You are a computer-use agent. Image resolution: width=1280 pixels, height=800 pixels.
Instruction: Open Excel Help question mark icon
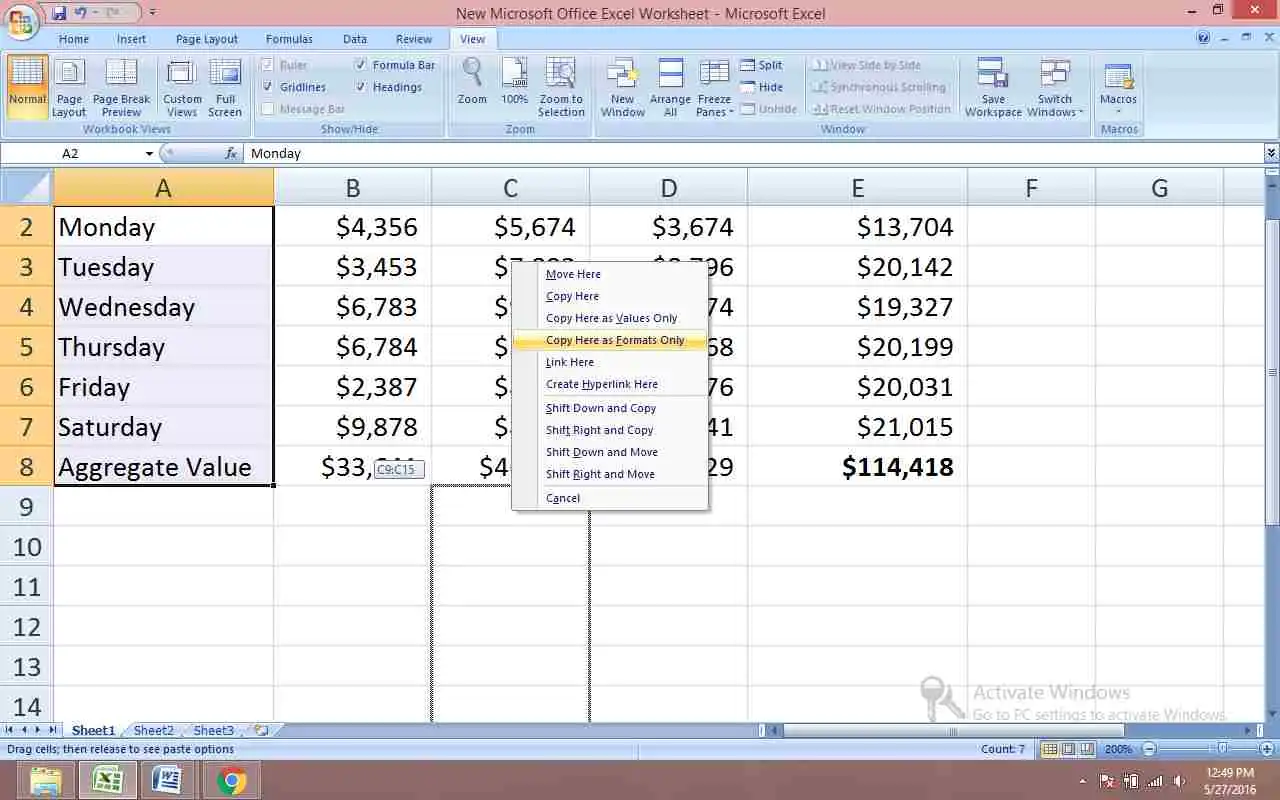(x=1203, y=38)
